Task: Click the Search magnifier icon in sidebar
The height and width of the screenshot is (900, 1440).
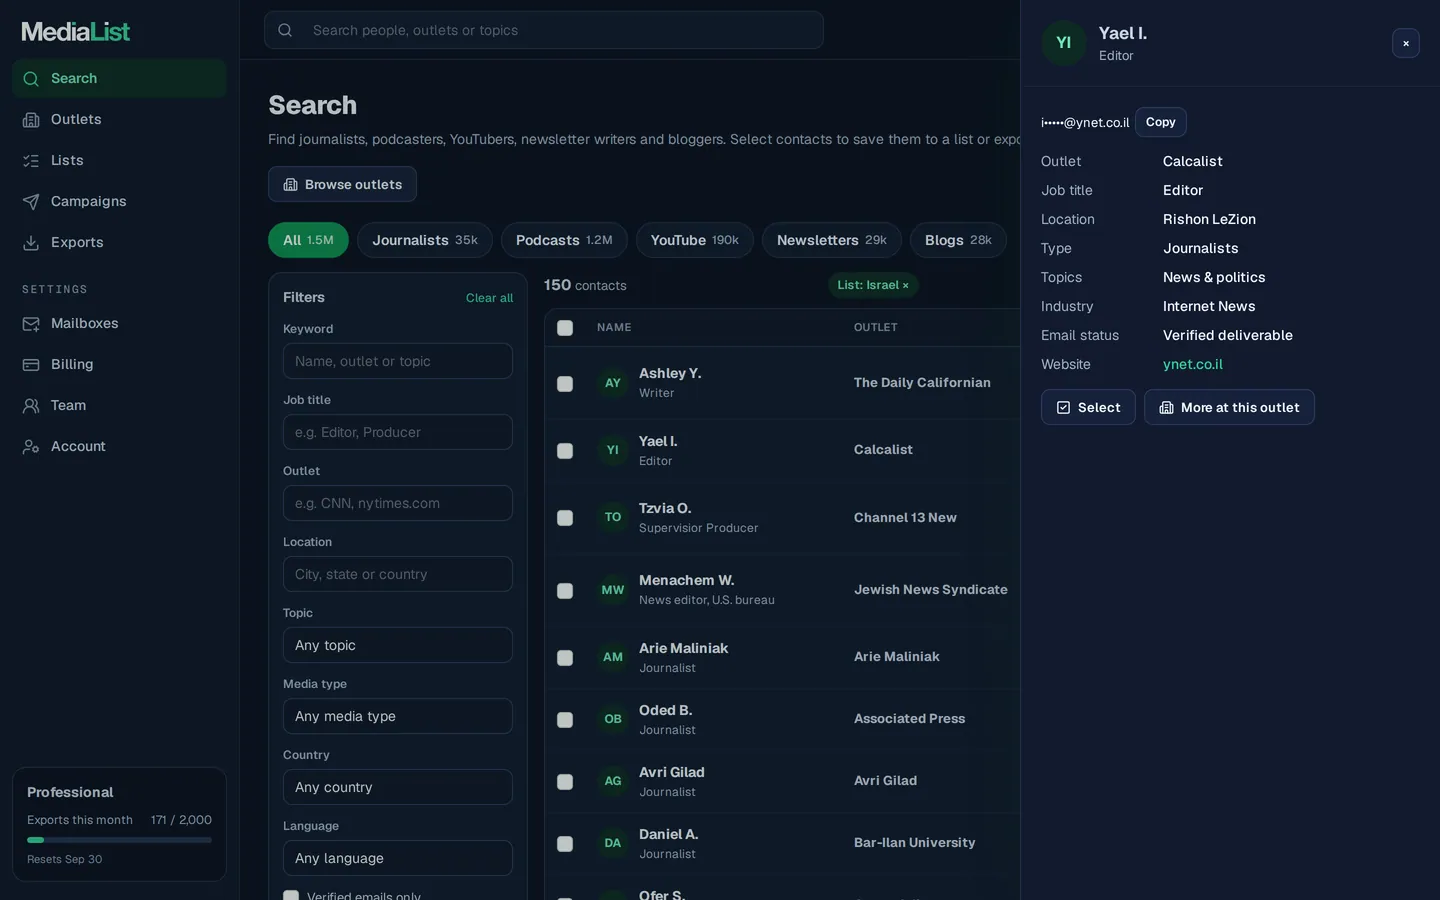Action: pos(31,79)
